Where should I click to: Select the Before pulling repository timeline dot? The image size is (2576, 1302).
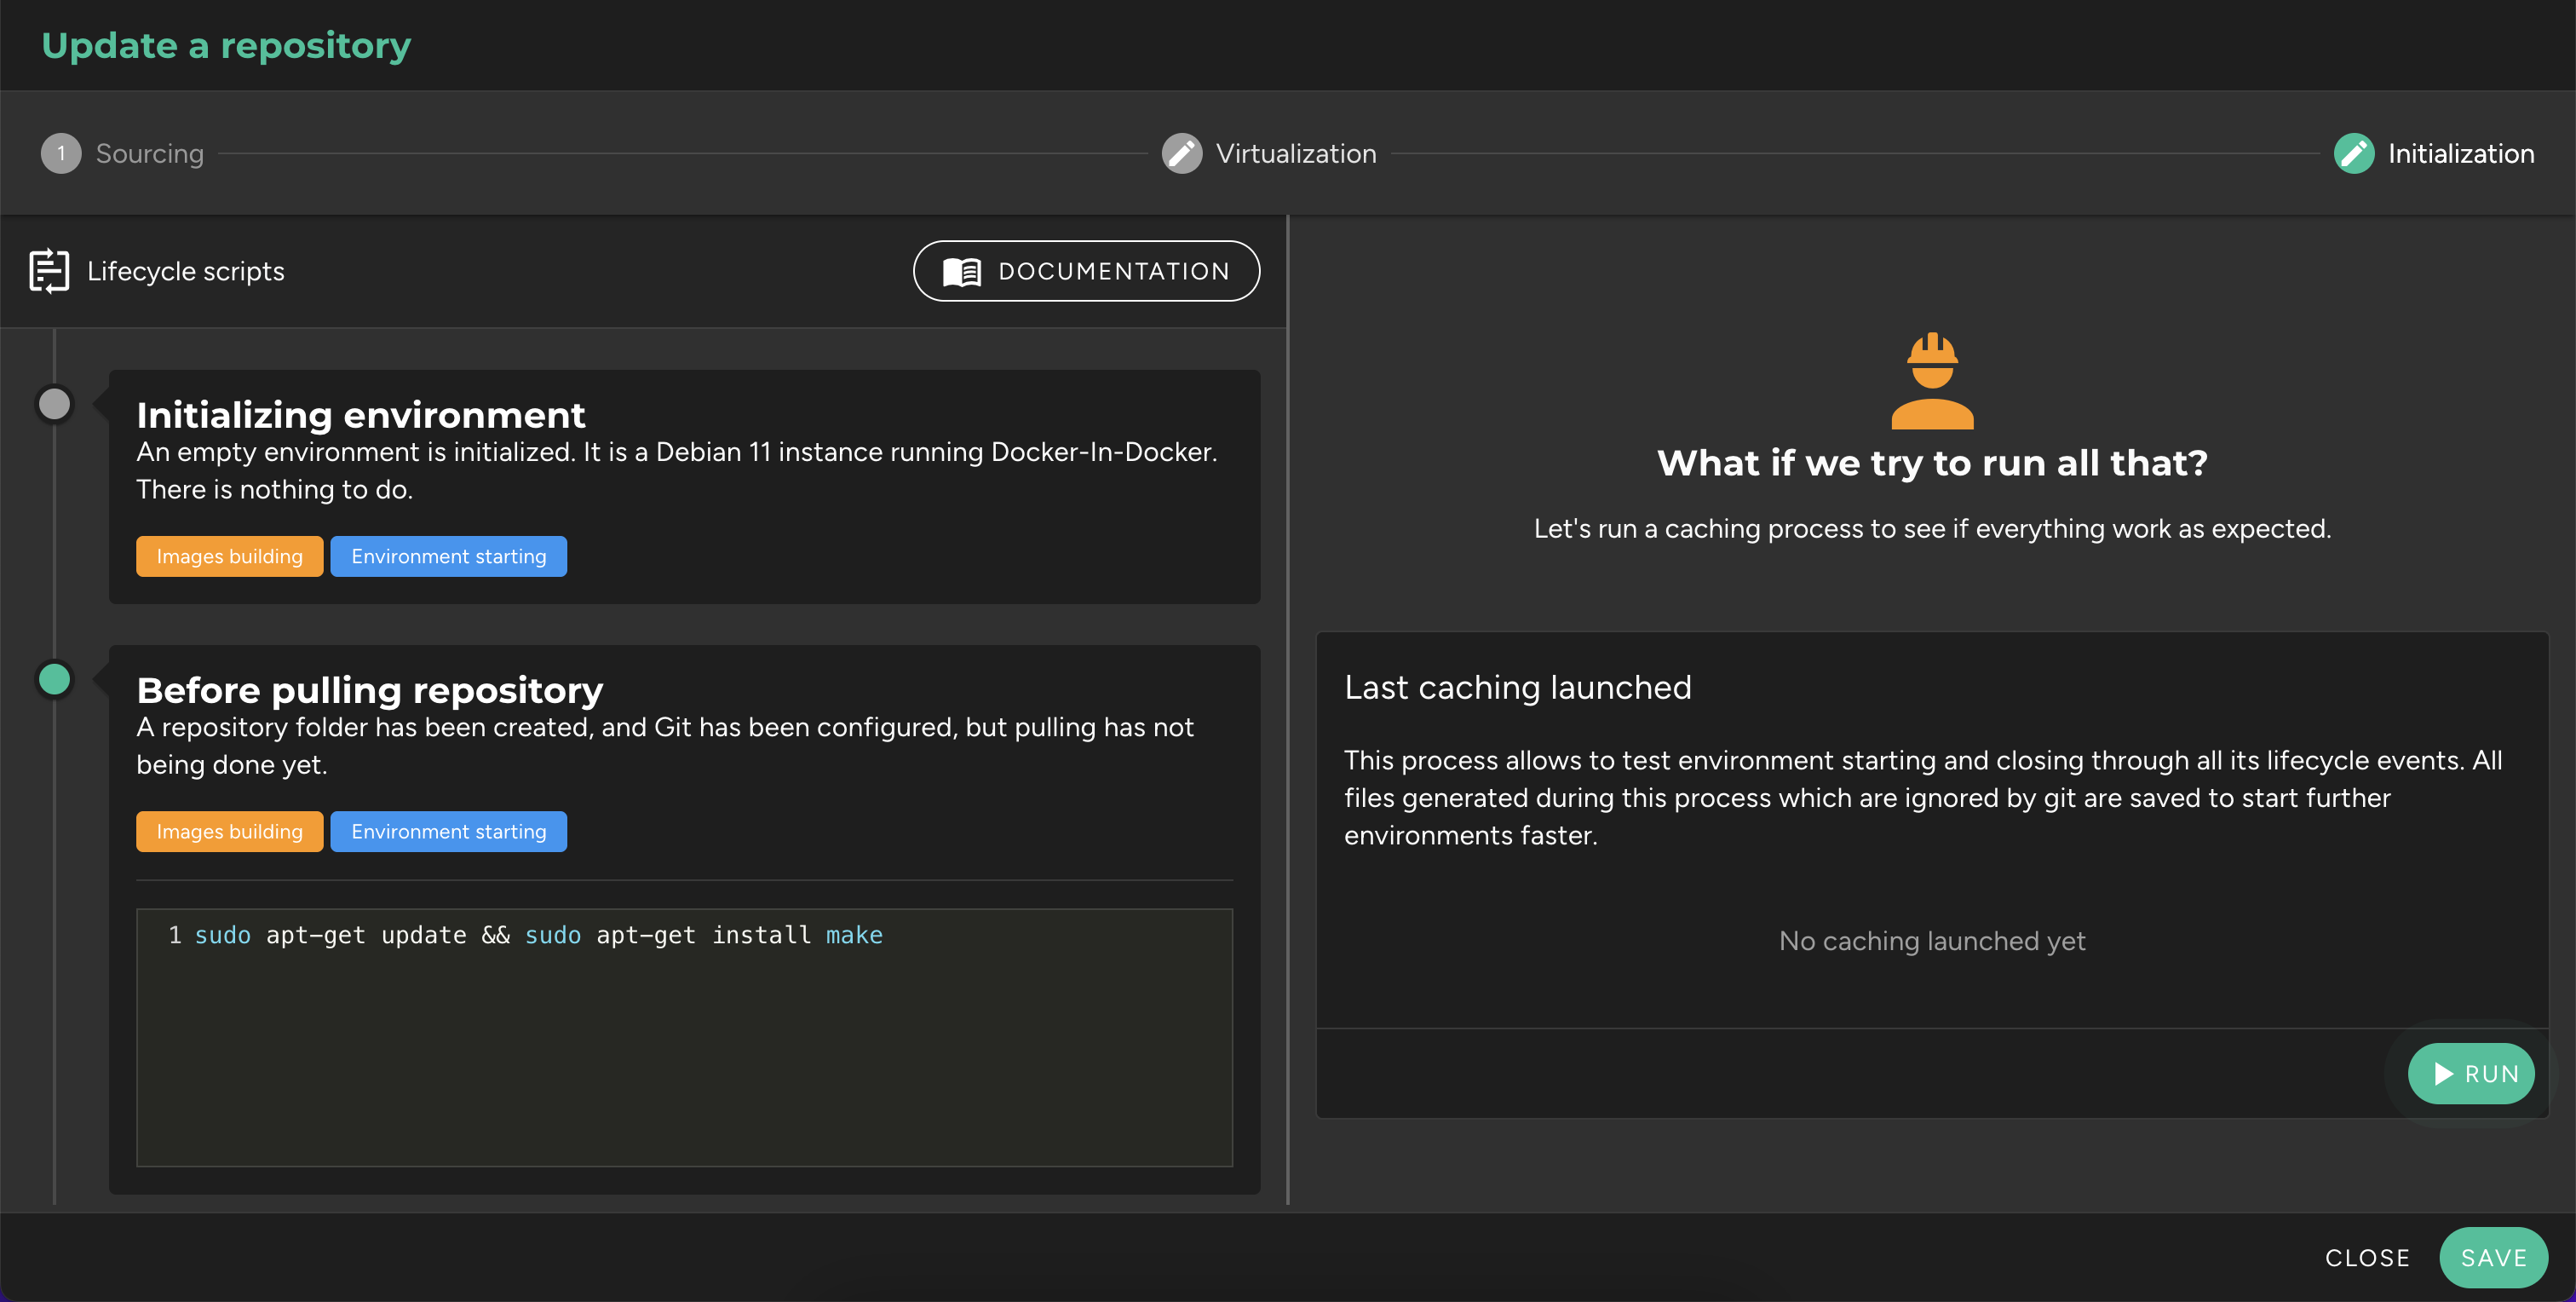click(54, 679)
